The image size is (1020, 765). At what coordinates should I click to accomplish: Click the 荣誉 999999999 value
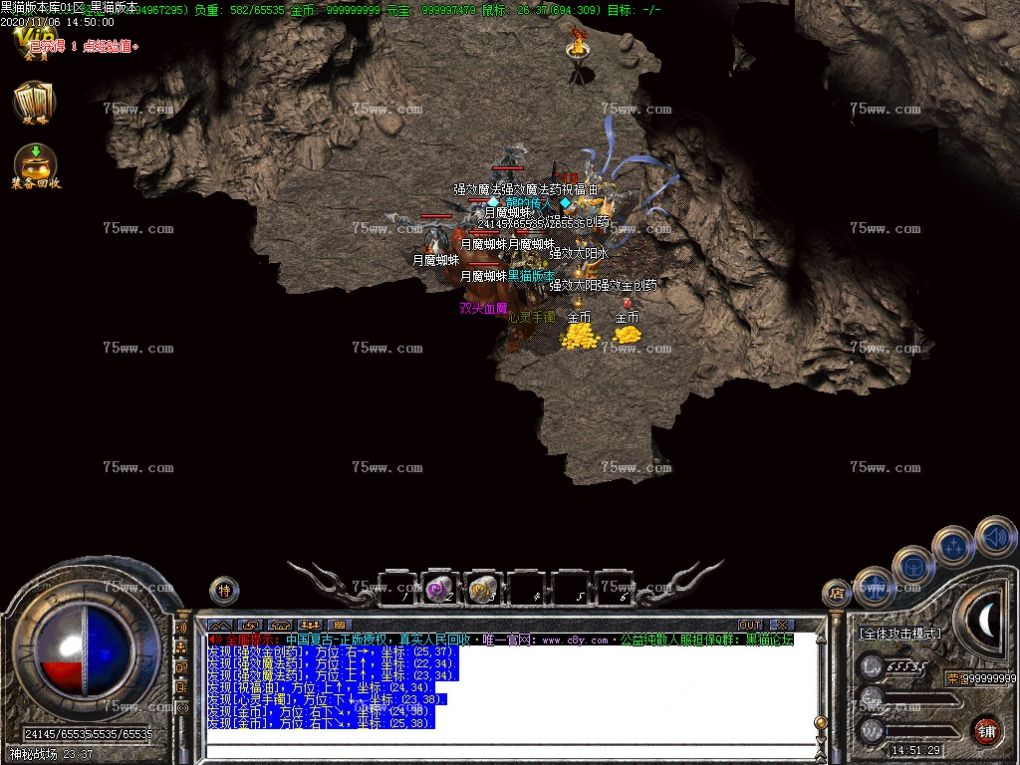click(981, 678)
